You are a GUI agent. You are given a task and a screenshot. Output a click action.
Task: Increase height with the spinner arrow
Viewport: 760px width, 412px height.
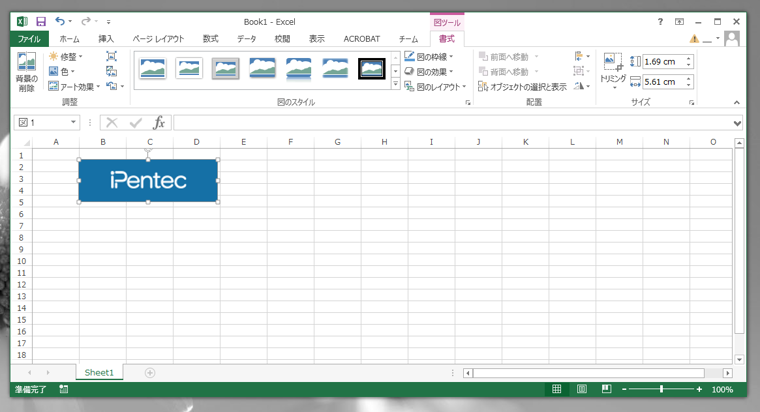tap(688, 58)
